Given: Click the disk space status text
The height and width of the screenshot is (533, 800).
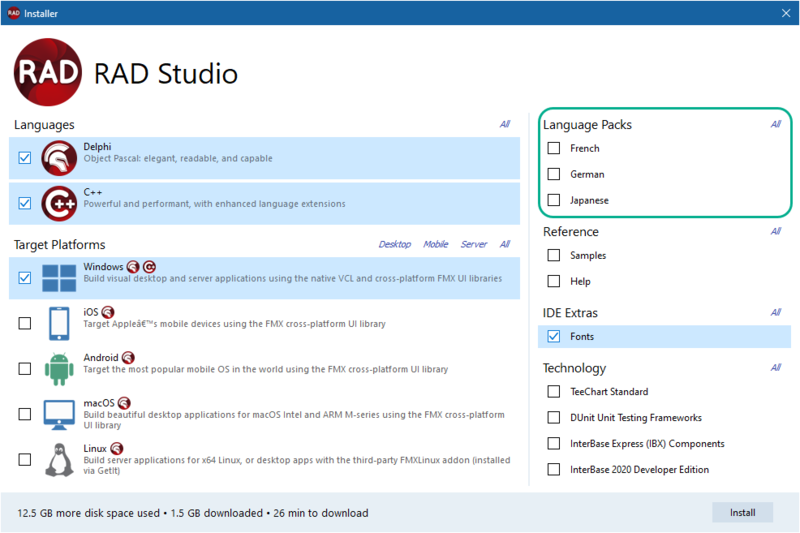Looking at the screenshot, I should (x=193, y=513).
